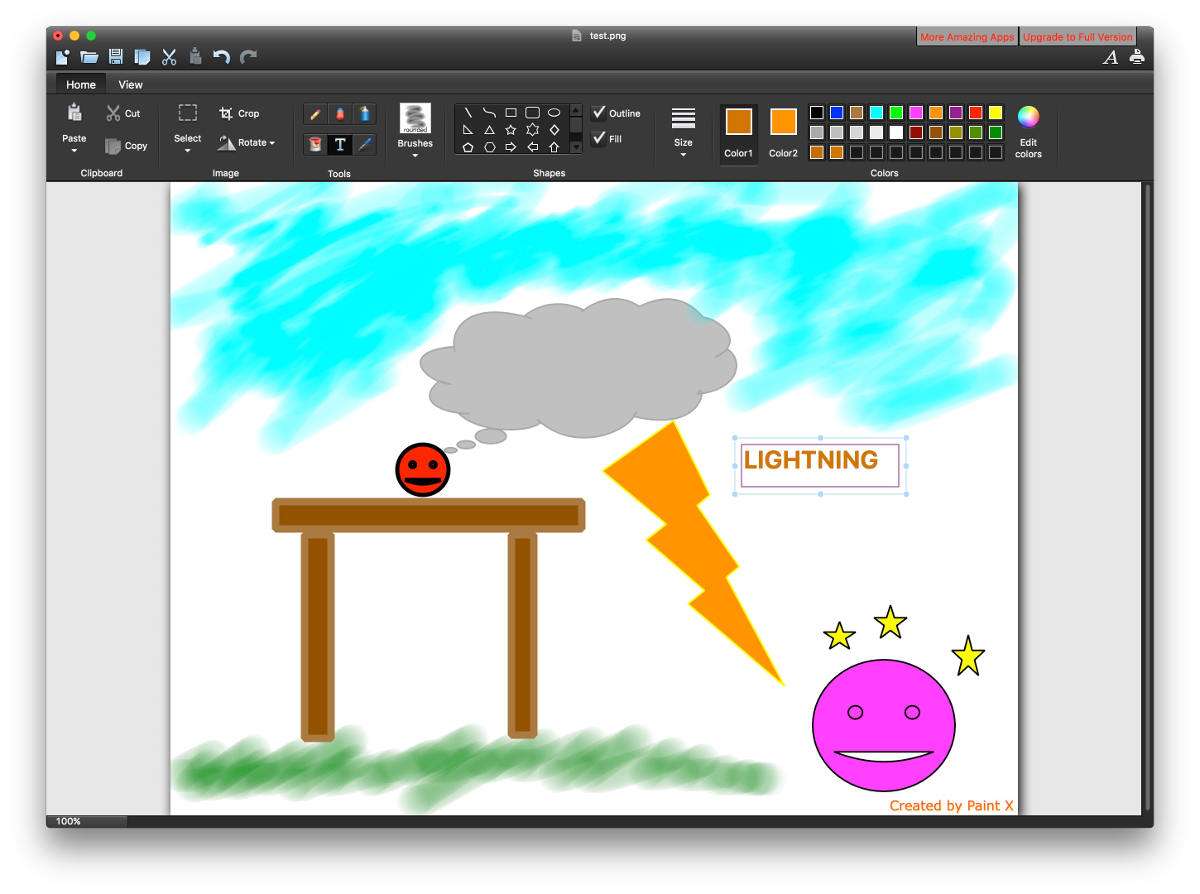This screenshot has width=1200, height=894.
Task: Select the Pencil tool
Action: (x=315, y=114)
